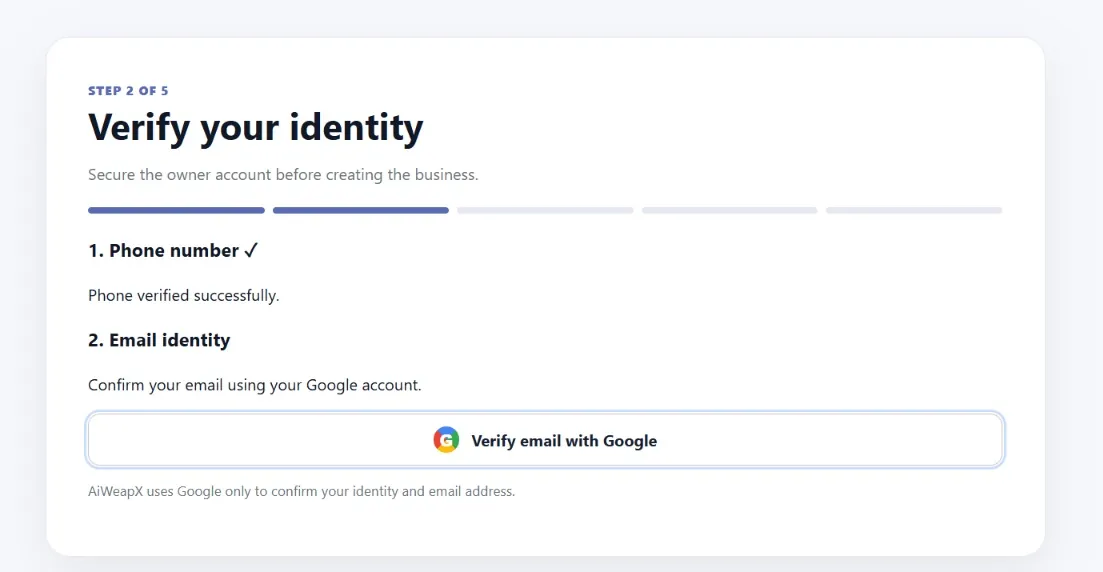Viewport: 1103px width, 572px height.
Task: Click the word identity in the main title
Action: 356,128
